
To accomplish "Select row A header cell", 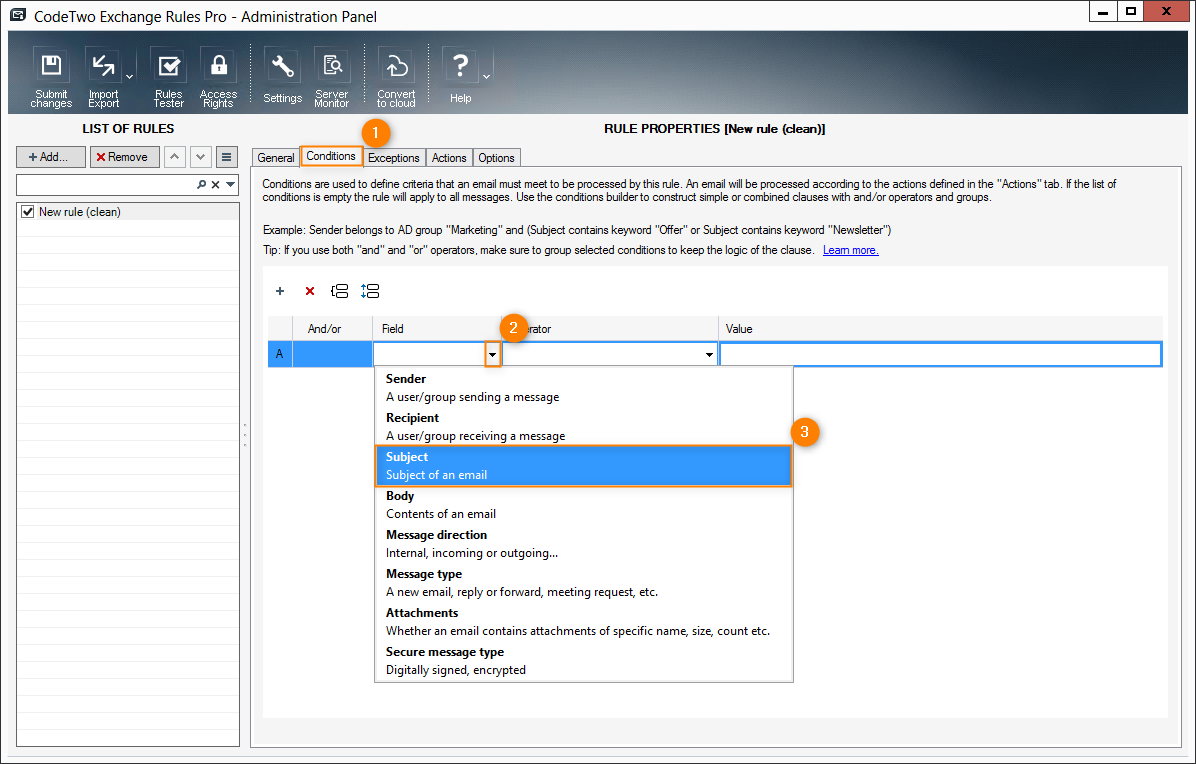I will click(280, 354).
